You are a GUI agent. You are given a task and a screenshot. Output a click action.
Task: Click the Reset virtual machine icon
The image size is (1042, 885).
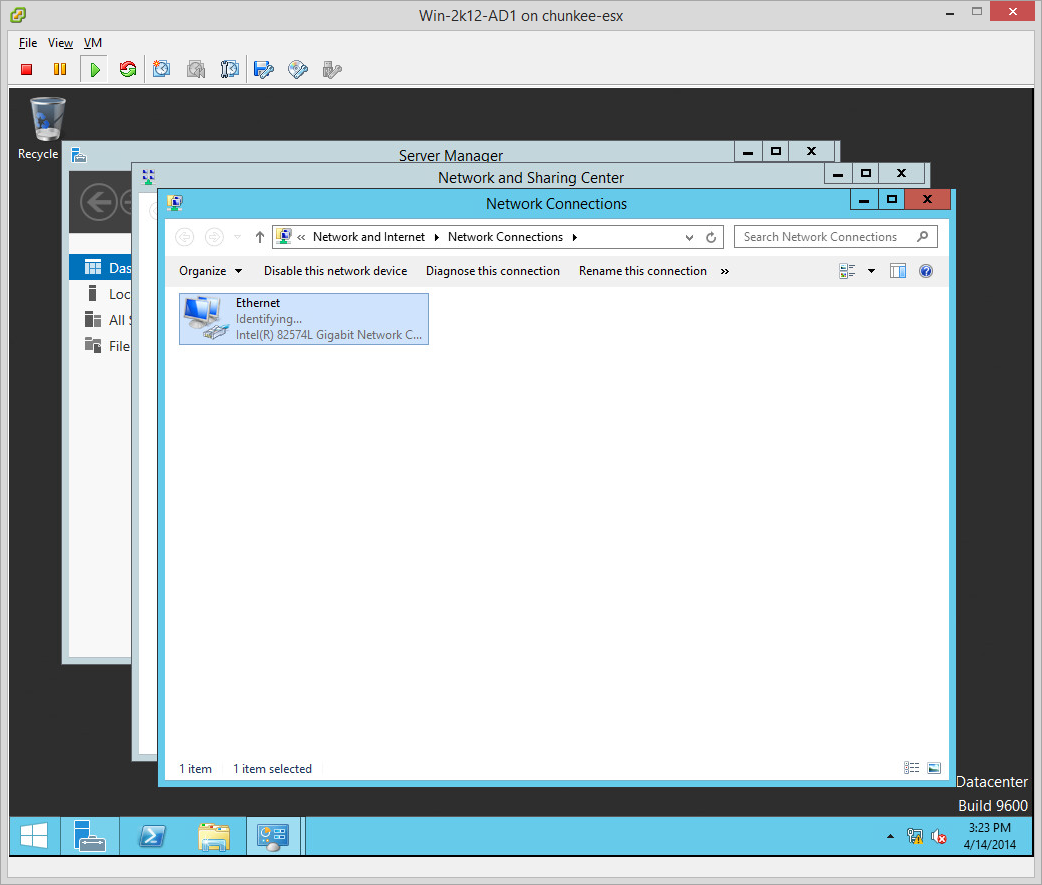128,69
